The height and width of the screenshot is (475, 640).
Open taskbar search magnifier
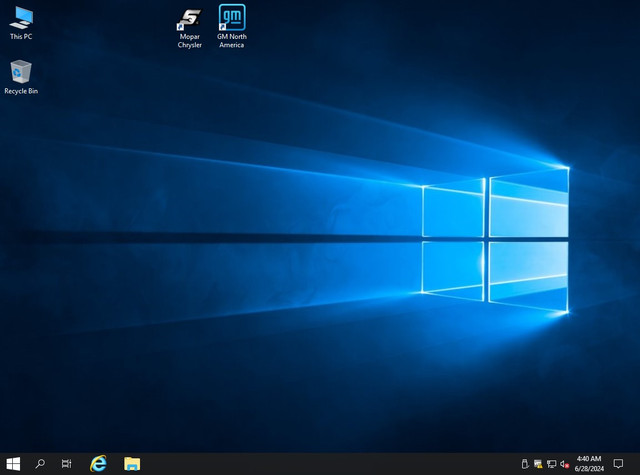[40, 464]
